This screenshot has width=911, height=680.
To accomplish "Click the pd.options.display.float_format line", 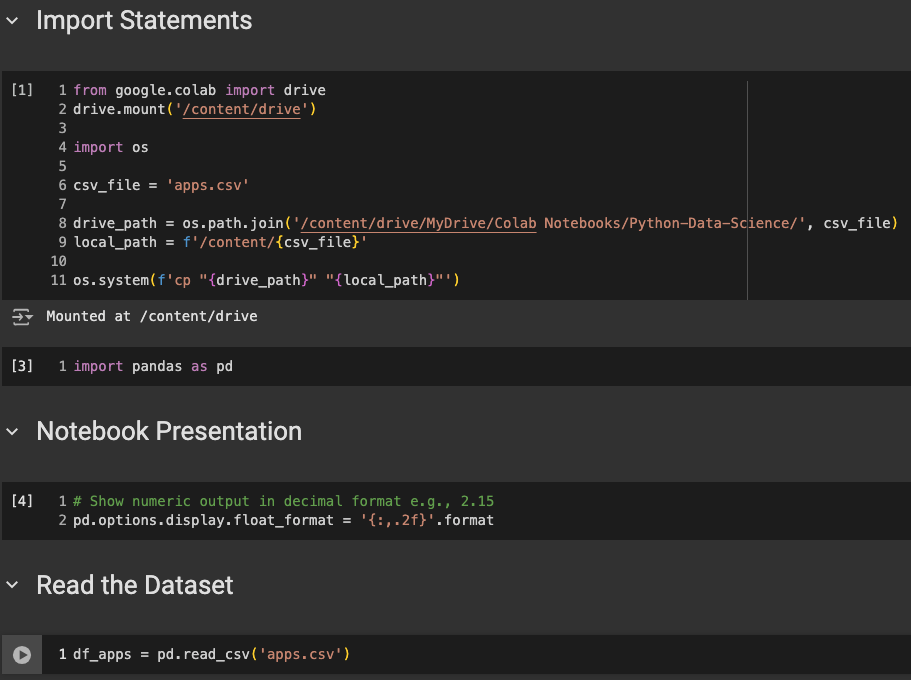I will pyautogui.click(x=283, y=520).
